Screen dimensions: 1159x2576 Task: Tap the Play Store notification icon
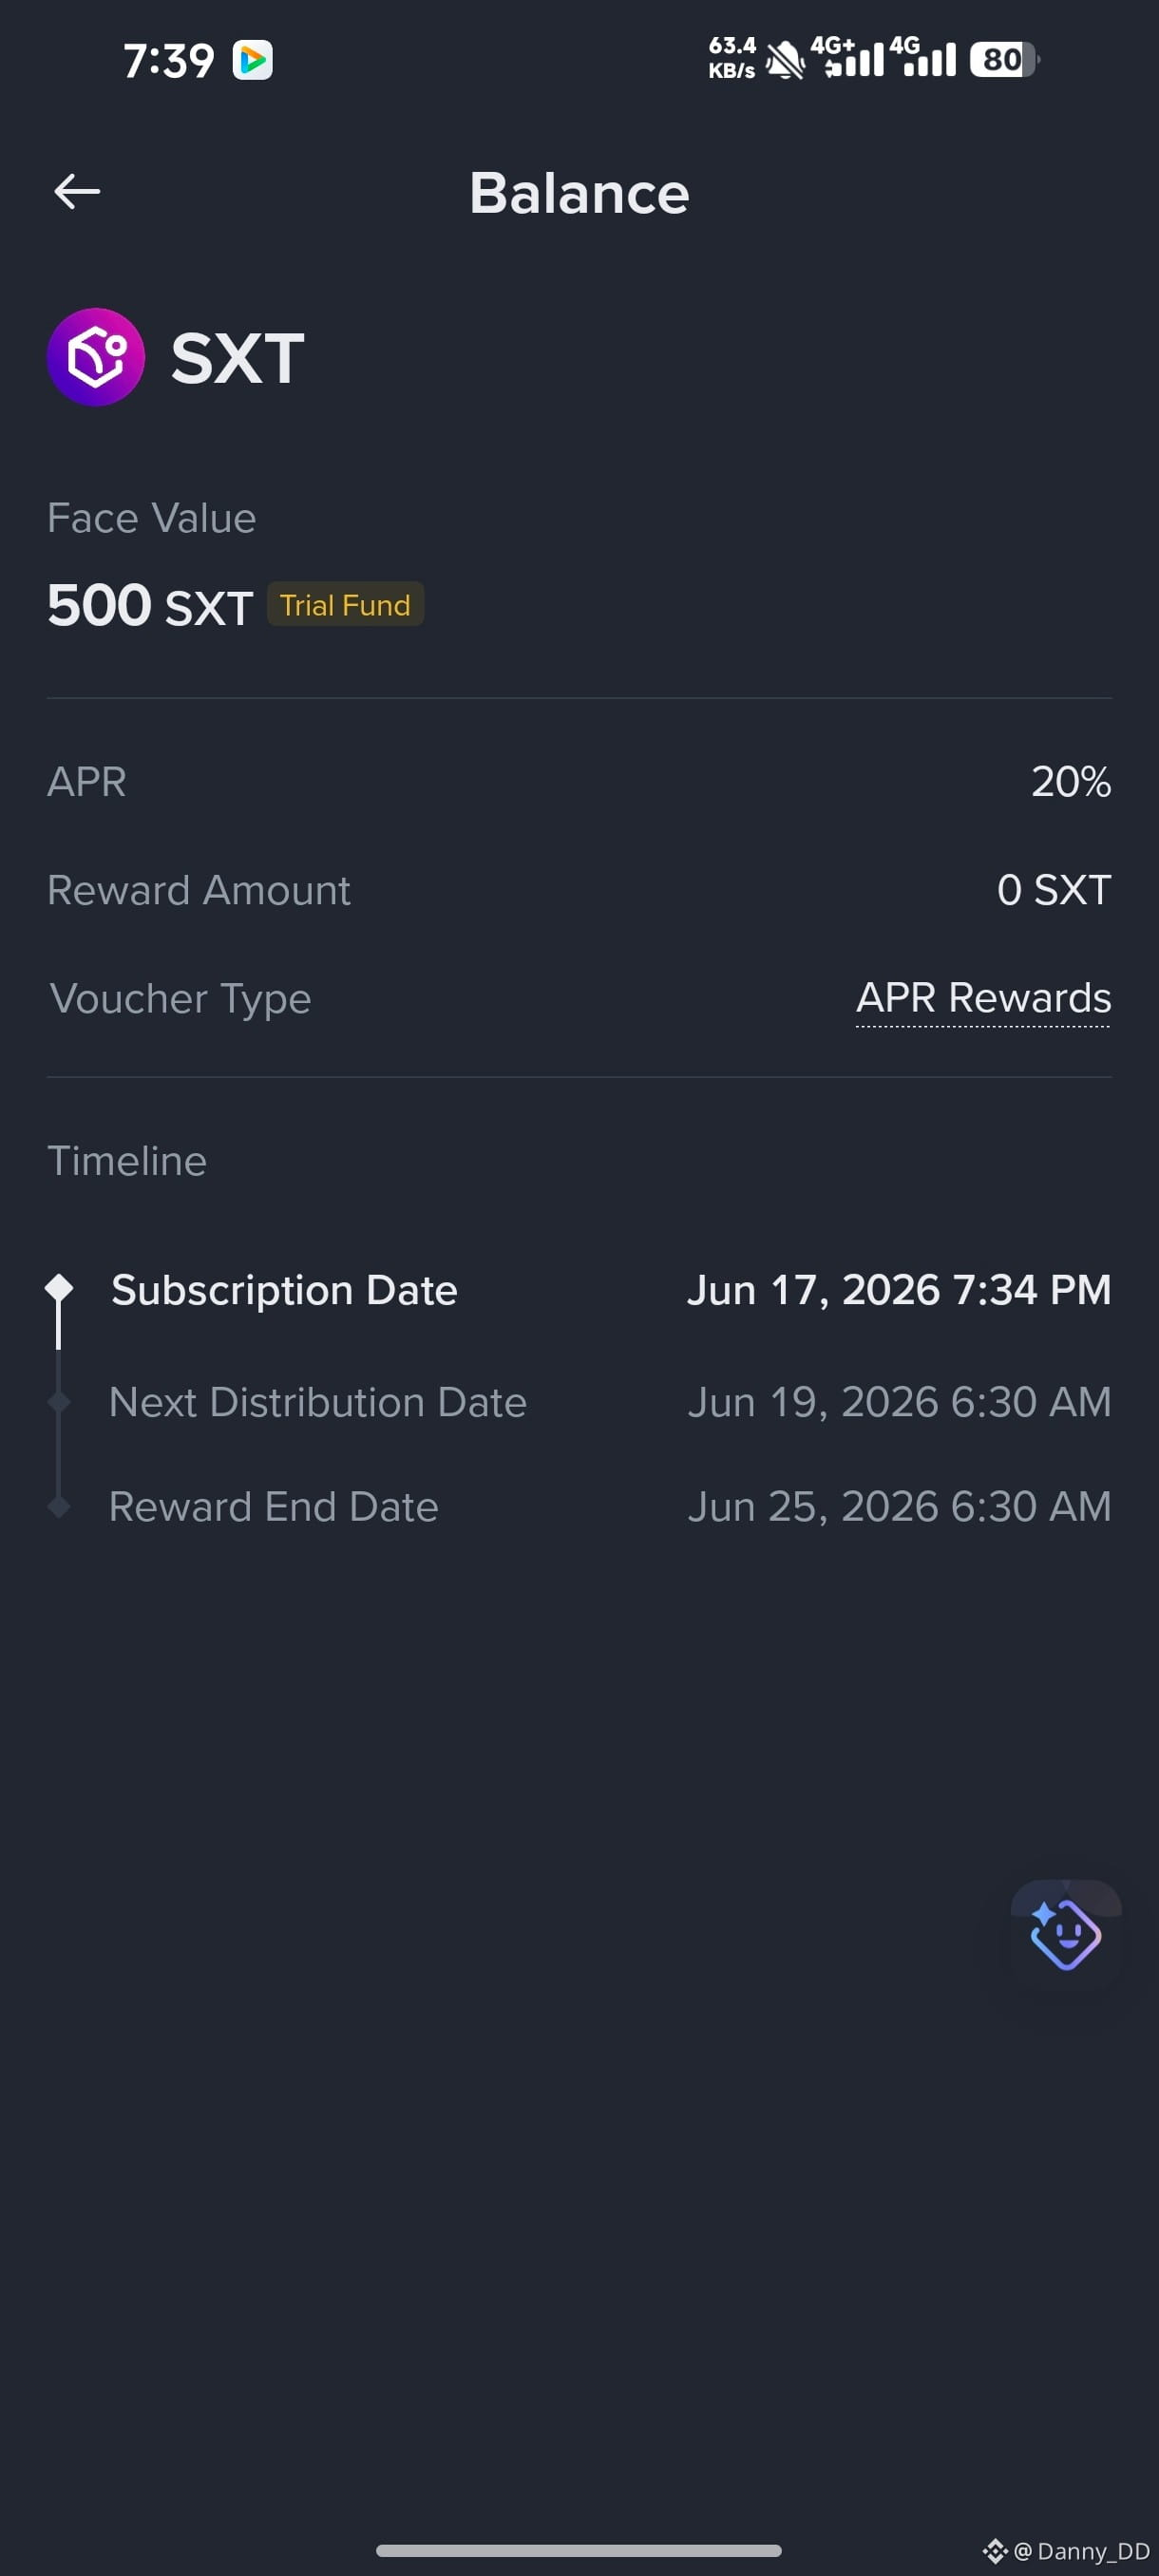253,60
